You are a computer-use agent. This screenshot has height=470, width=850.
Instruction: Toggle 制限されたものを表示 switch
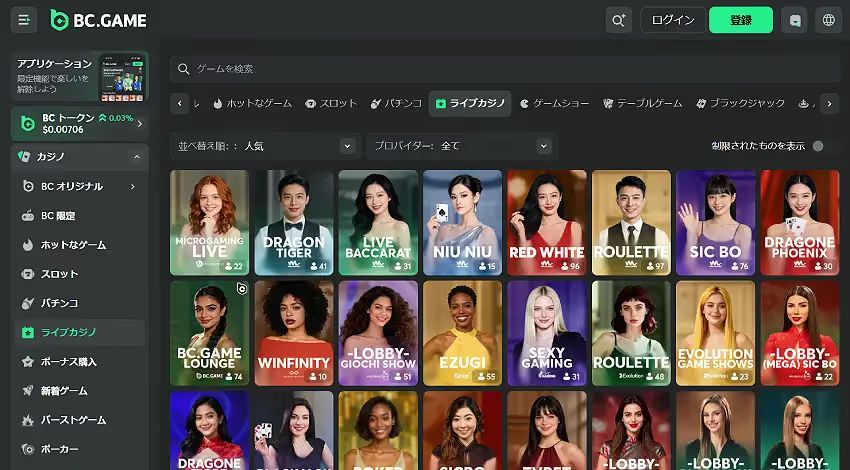pos(817,146)
